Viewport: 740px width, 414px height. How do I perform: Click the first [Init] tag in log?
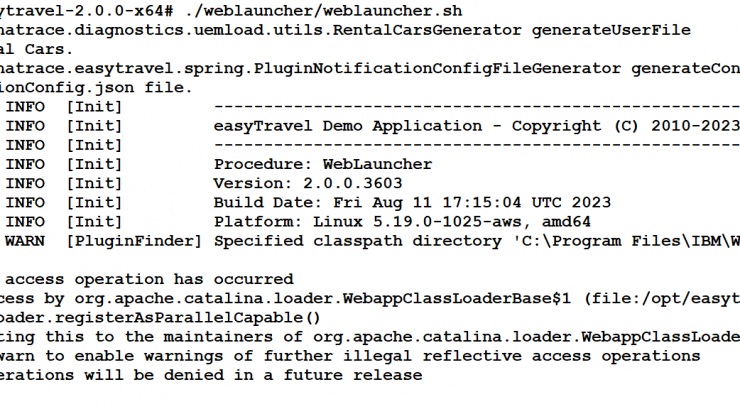tap(94, 107)
